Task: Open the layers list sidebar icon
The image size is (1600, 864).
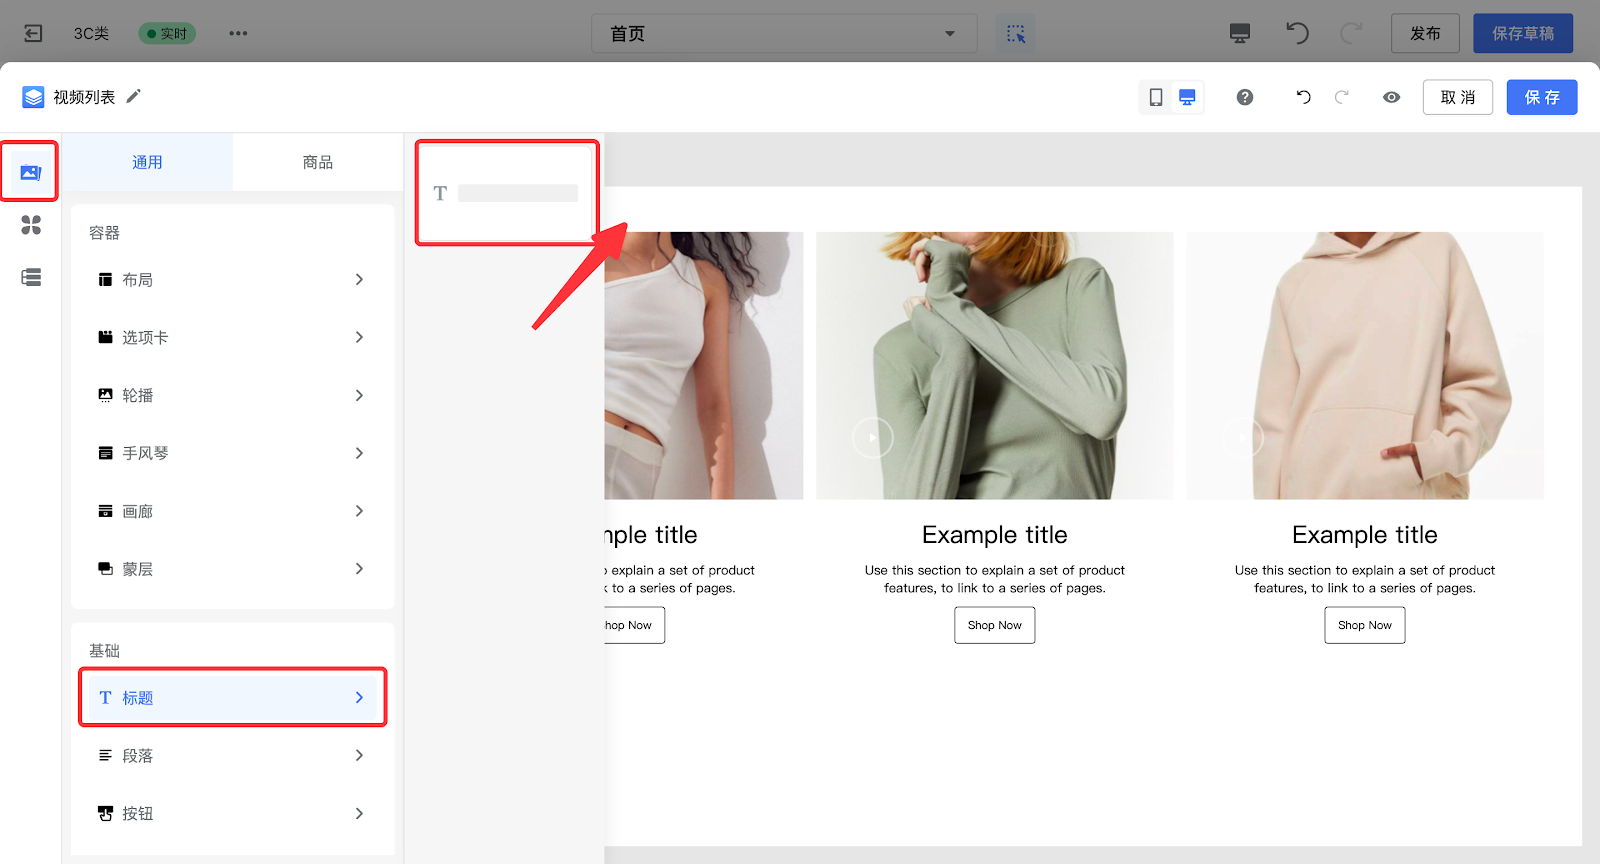Action: [31, 277]
